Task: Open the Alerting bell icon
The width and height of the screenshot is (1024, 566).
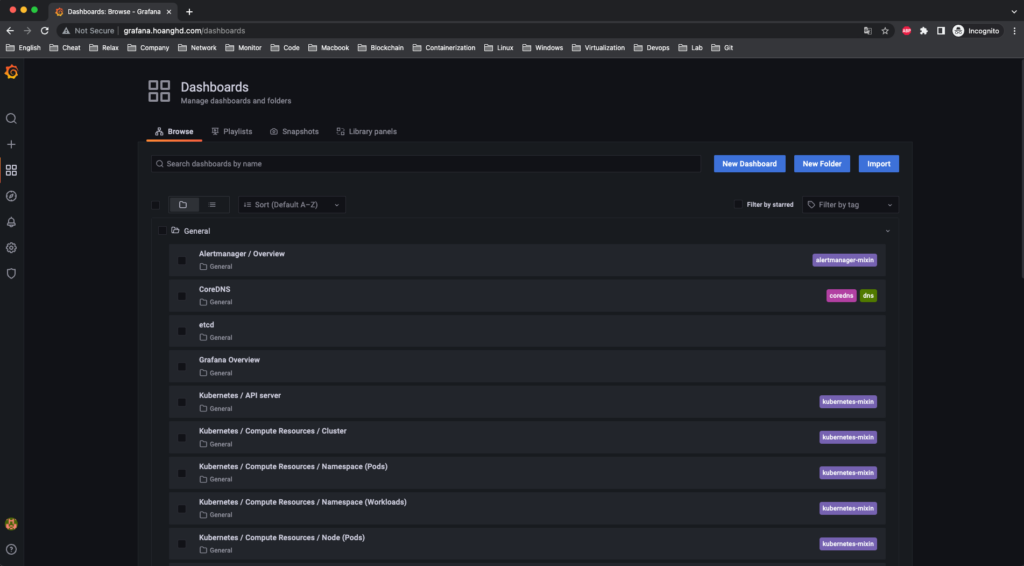Action: [11, 222]
